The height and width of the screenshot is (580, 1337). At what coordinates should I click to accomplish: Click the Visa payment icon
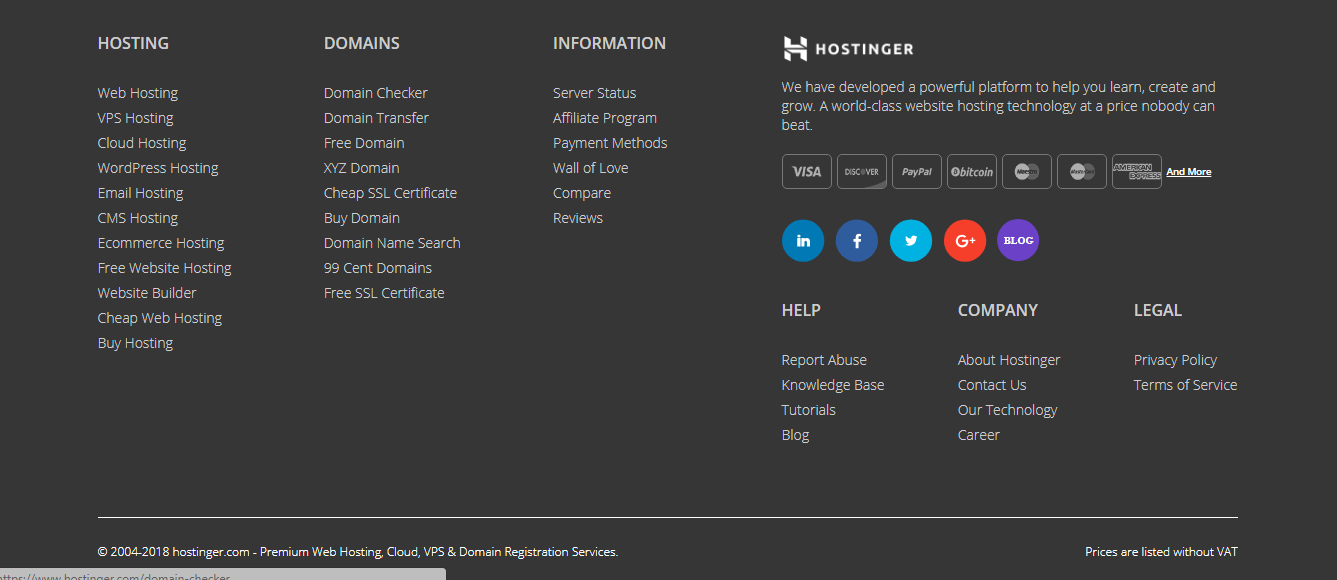[x=807, y=172]
